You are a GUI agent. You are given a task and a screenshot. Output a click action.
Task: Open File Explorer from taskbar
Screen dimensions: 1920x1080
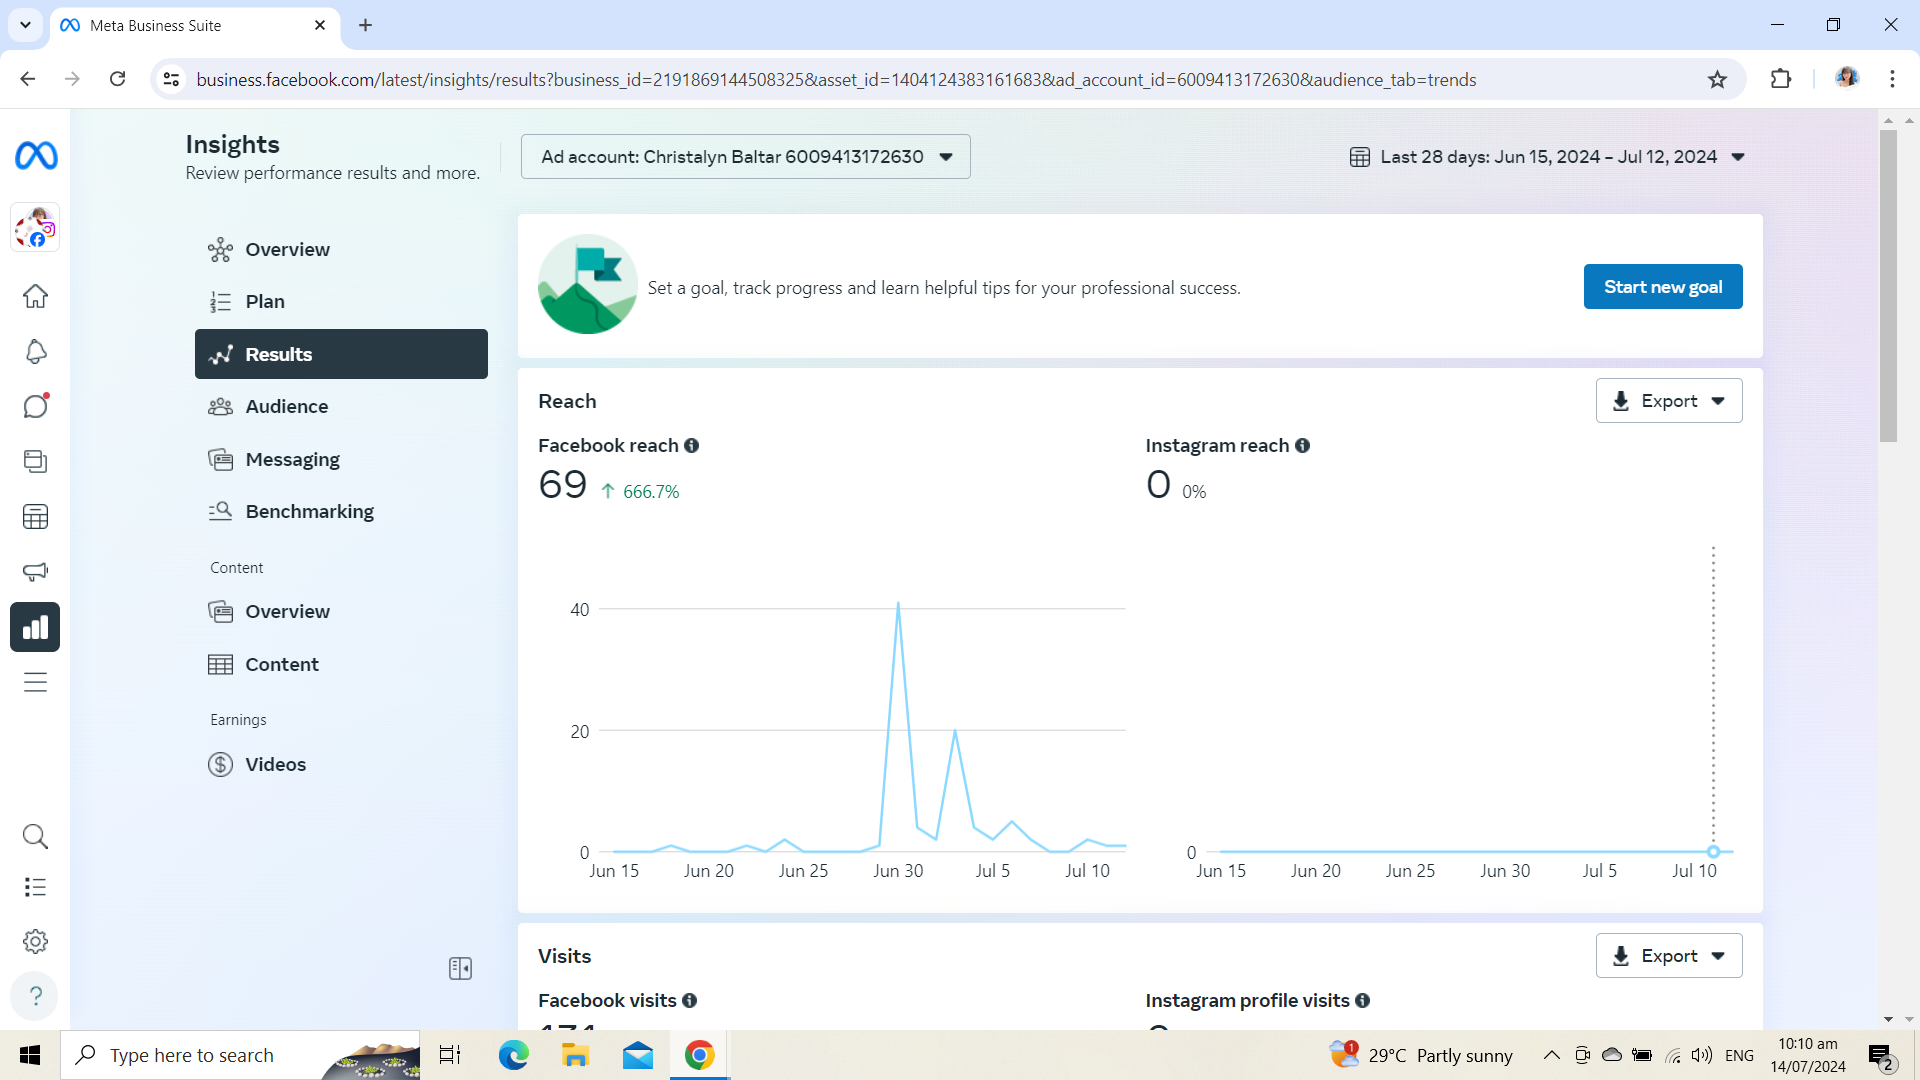tap(575, 1055)
